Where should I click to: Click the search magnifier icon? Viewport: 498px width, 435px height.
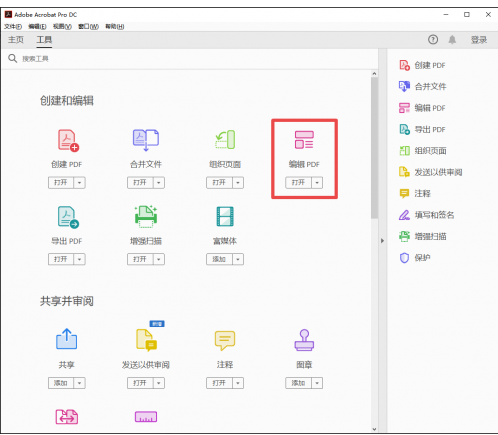pyautogui.click(x=13, y=58)
